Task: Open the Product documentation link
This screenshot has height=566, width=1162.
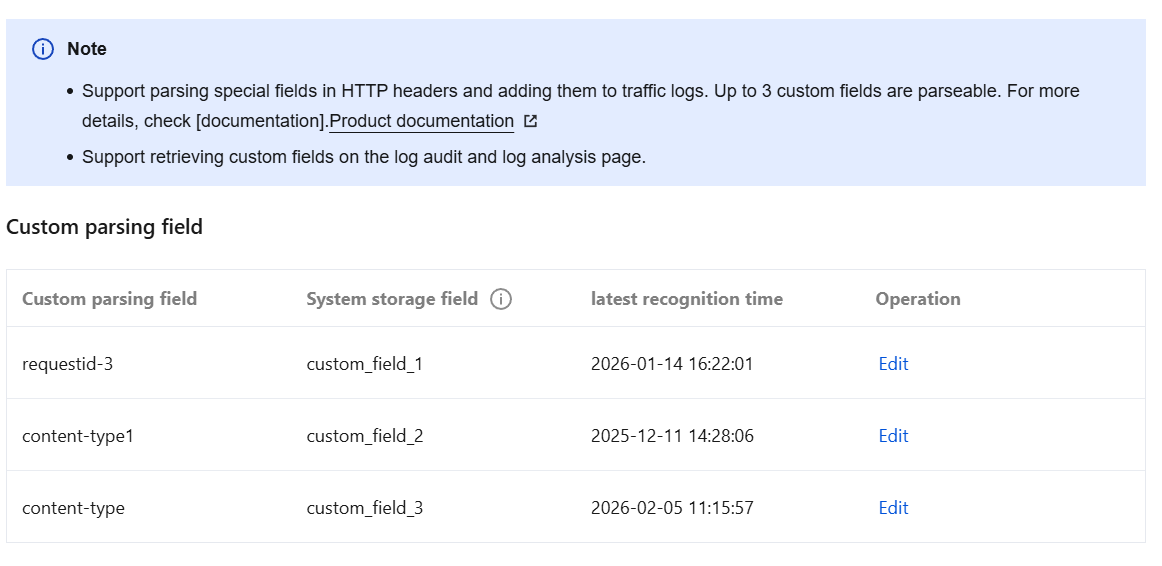Action: (x=421, y=122)
